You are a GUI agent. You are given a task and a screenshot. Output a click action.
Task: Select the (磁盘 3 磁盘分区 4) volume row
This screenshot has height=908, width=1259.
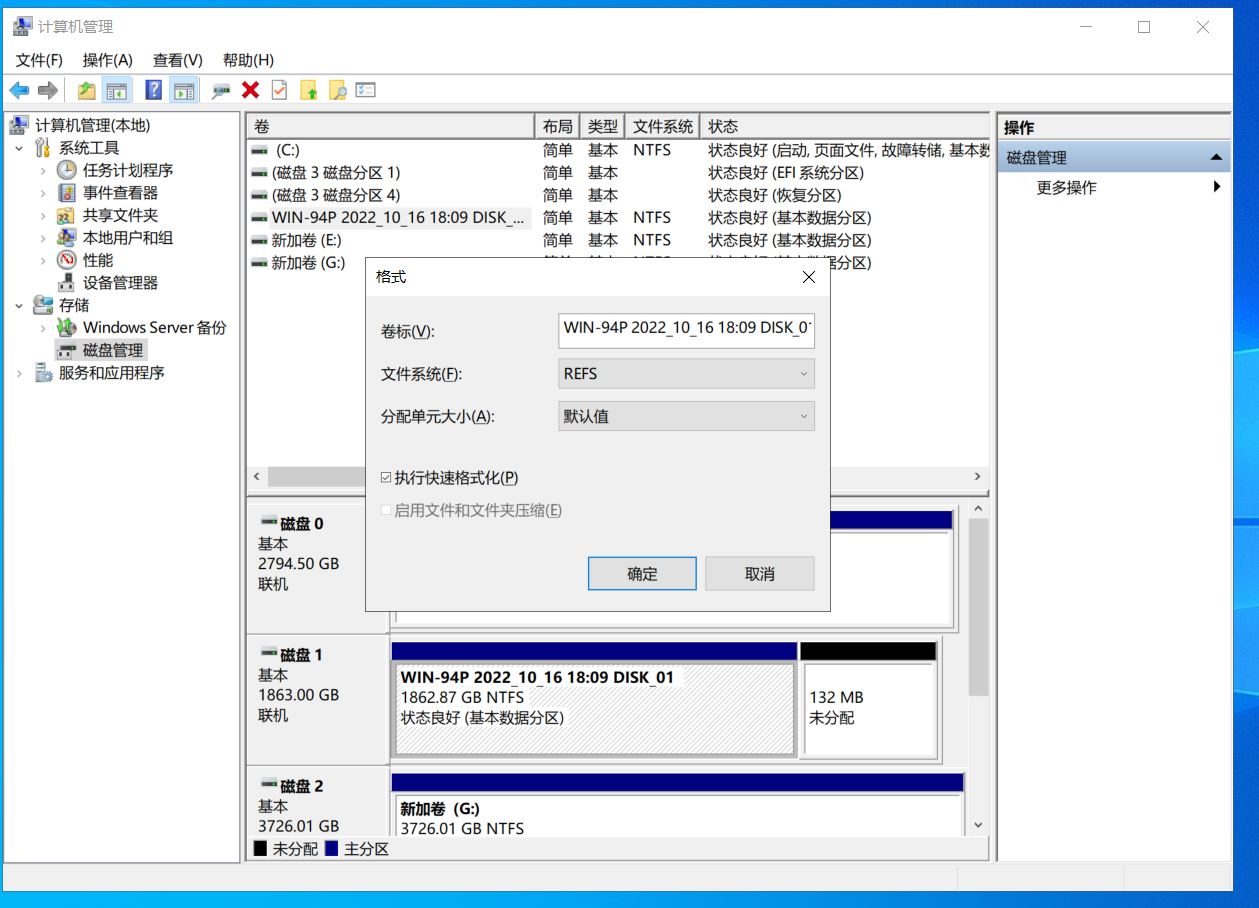618,195
